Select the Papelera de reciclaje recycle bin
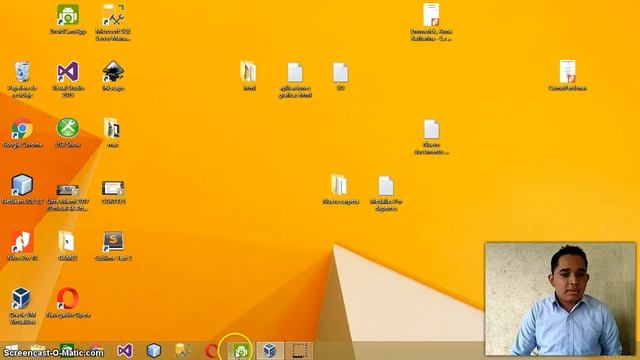 pos(22,79)
